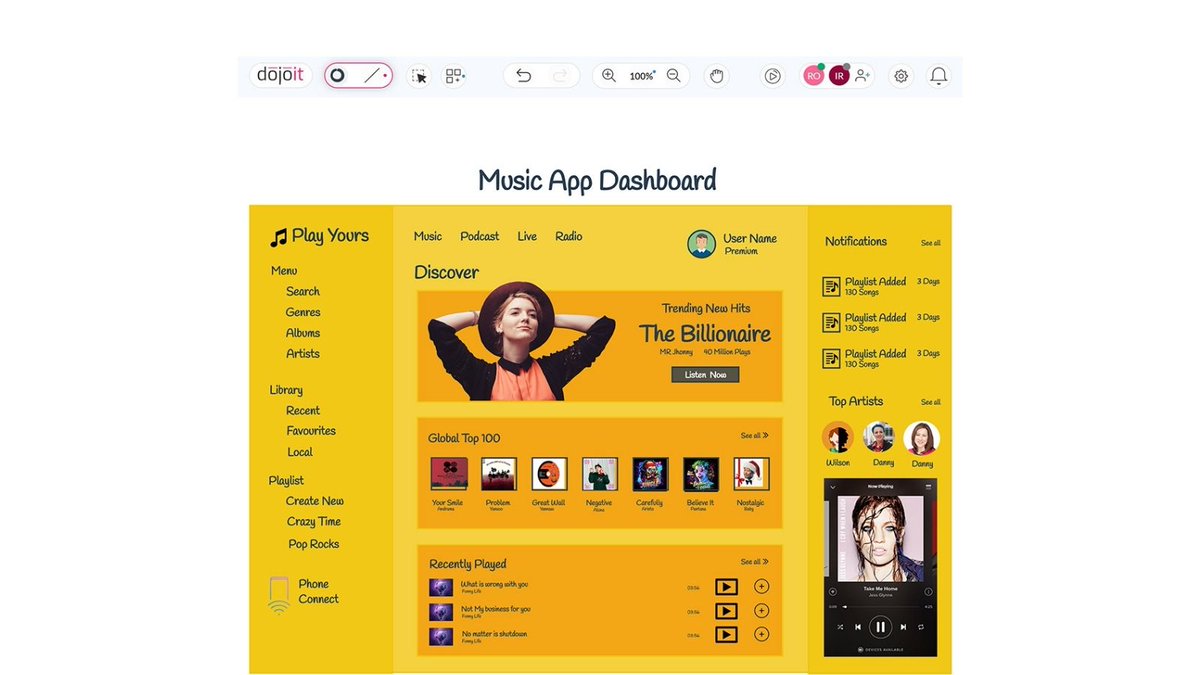
Task: Open notifications via the bell icon
Action: click(x=938, y=75)
